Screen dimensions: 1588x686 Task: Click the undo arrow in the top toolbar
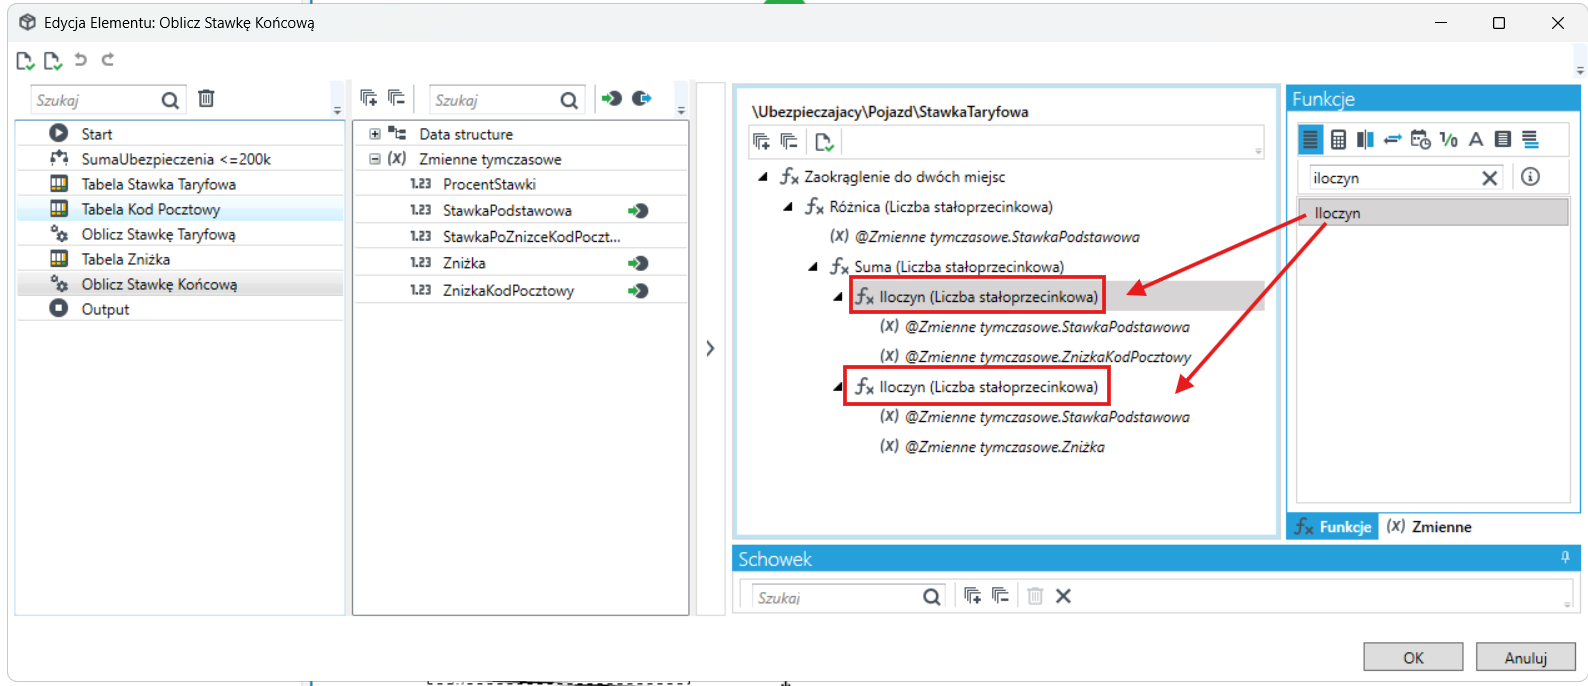(x=81, y=60)
